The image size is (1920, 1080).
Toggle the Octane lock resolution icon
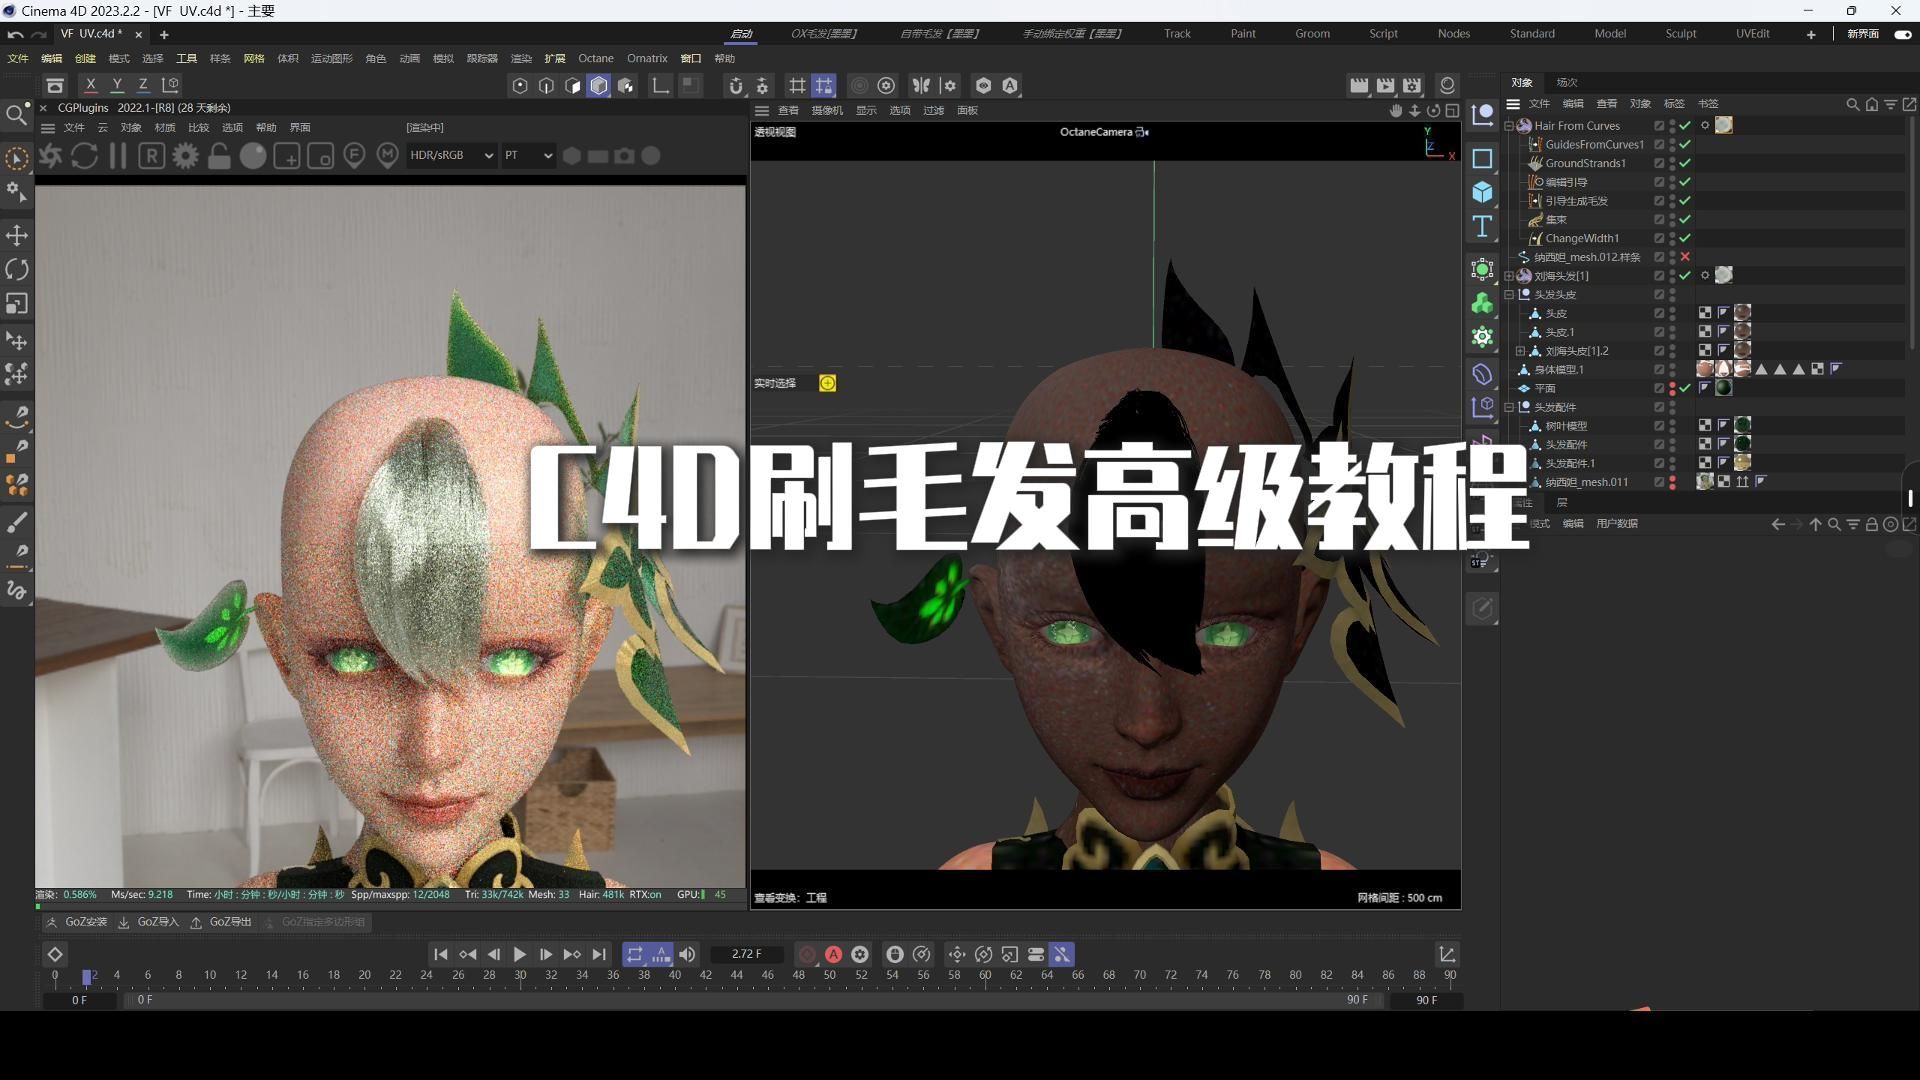coord(219,156)
